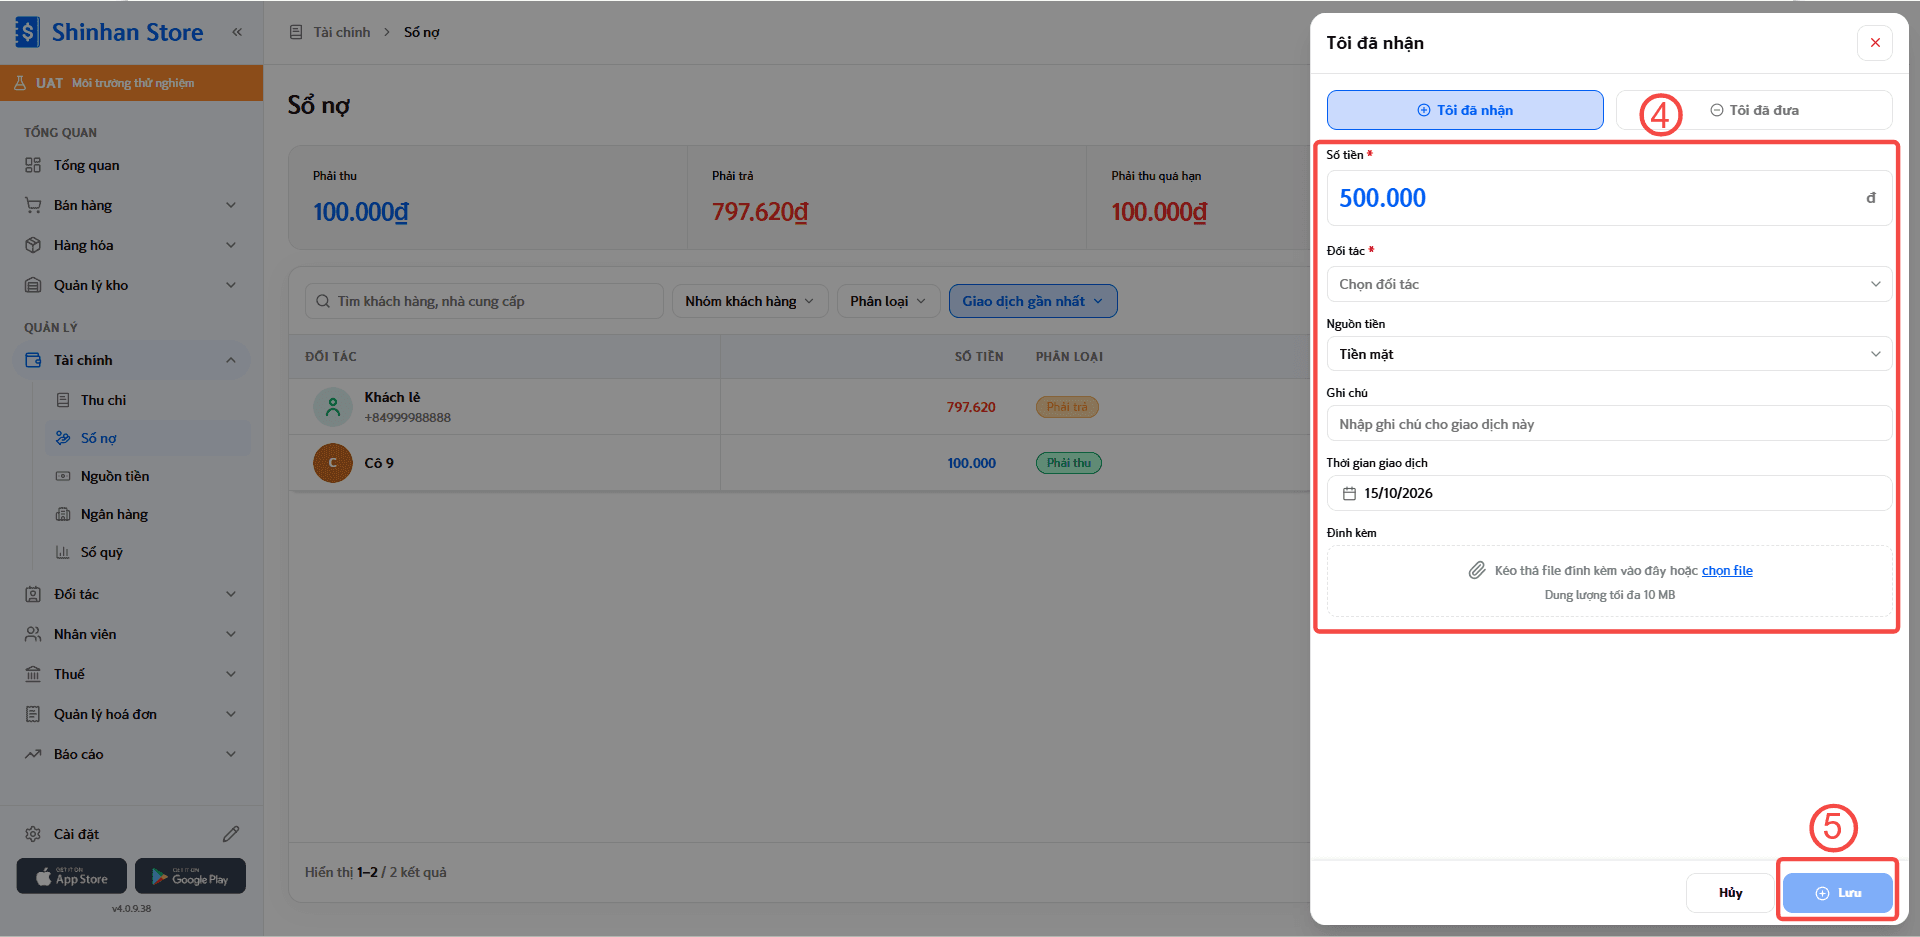Open the Sổ quỹ submenu item
The image size is (1920, 937).
[x=147, y=552]
